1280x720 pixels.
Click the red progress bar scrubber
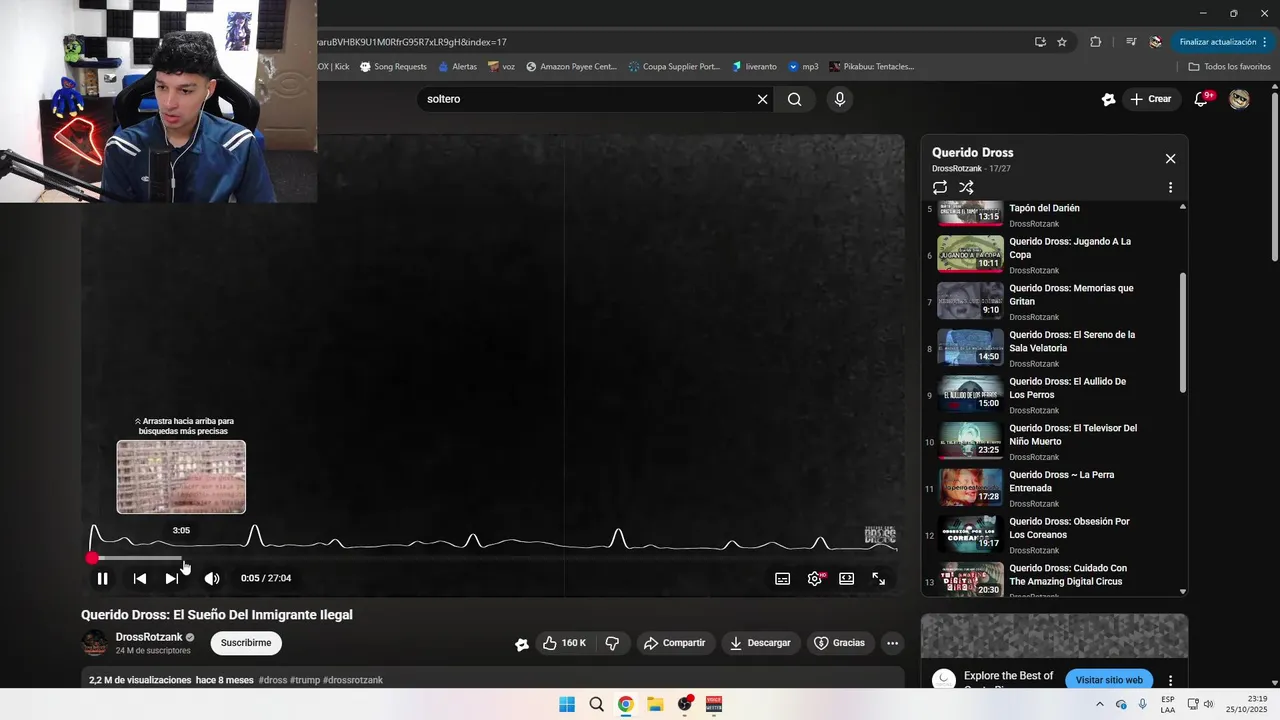[92, 558]
